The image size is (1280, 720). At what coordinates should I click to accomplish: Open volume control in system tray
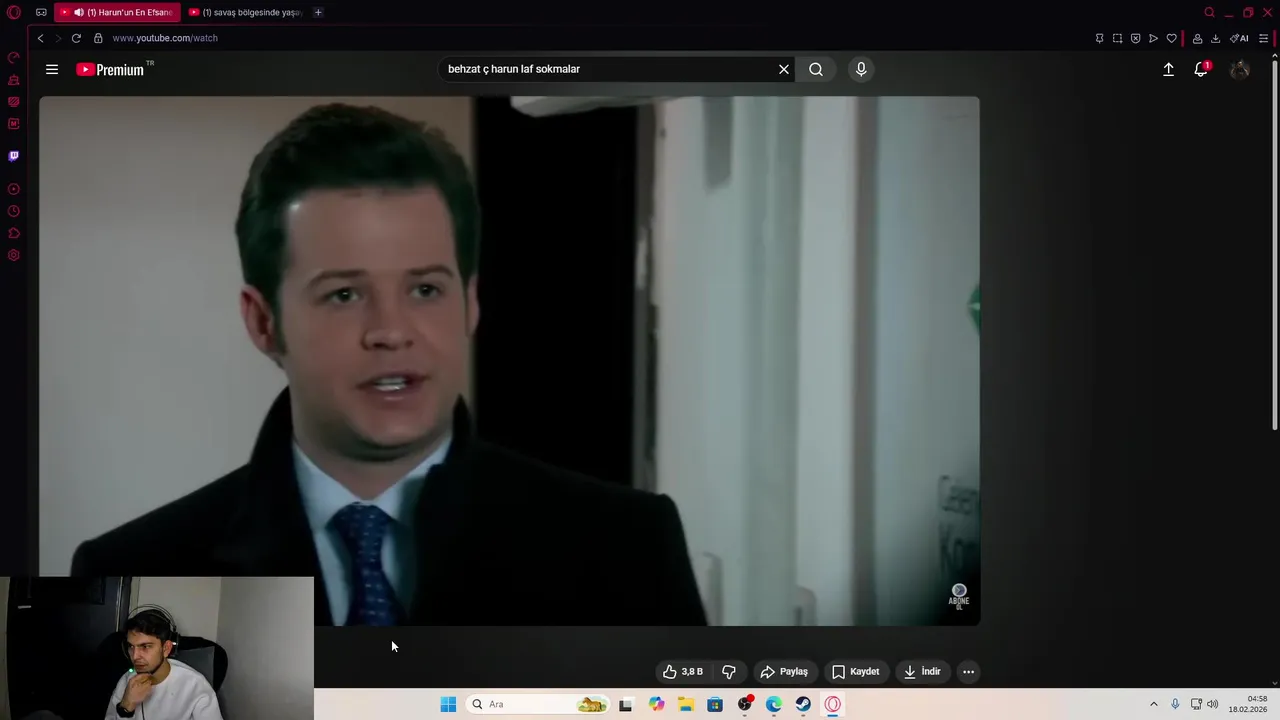tap(1214, 704)
